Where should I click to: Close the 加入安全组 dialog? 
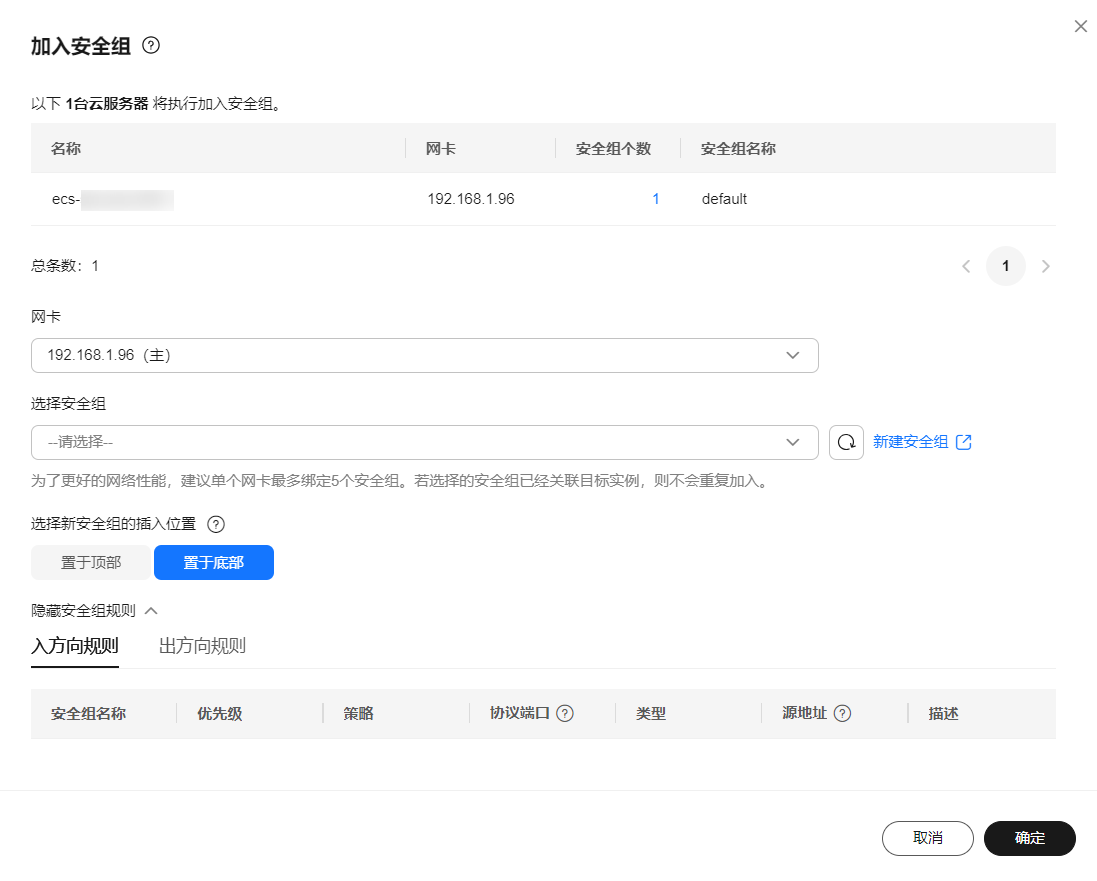(x=1080, y=26)
